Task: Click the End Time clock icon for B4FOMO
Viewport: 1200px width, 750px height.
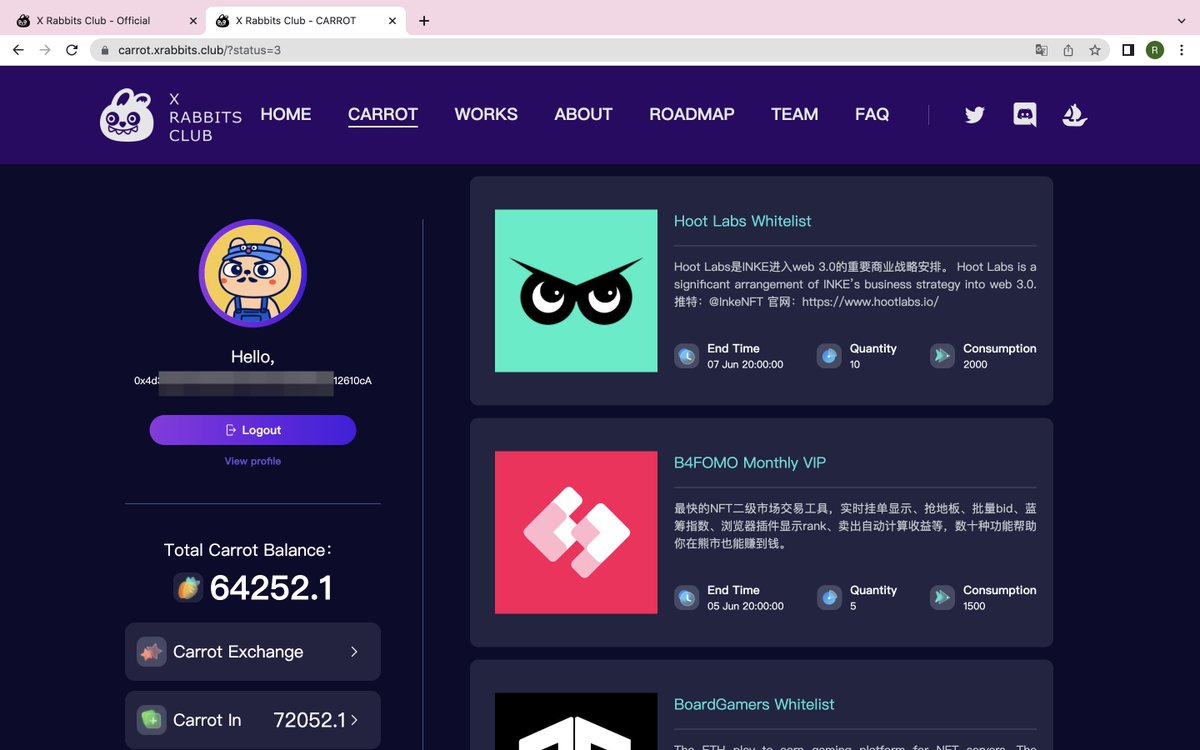Action: pyautogui.click(x=686, y=598)
